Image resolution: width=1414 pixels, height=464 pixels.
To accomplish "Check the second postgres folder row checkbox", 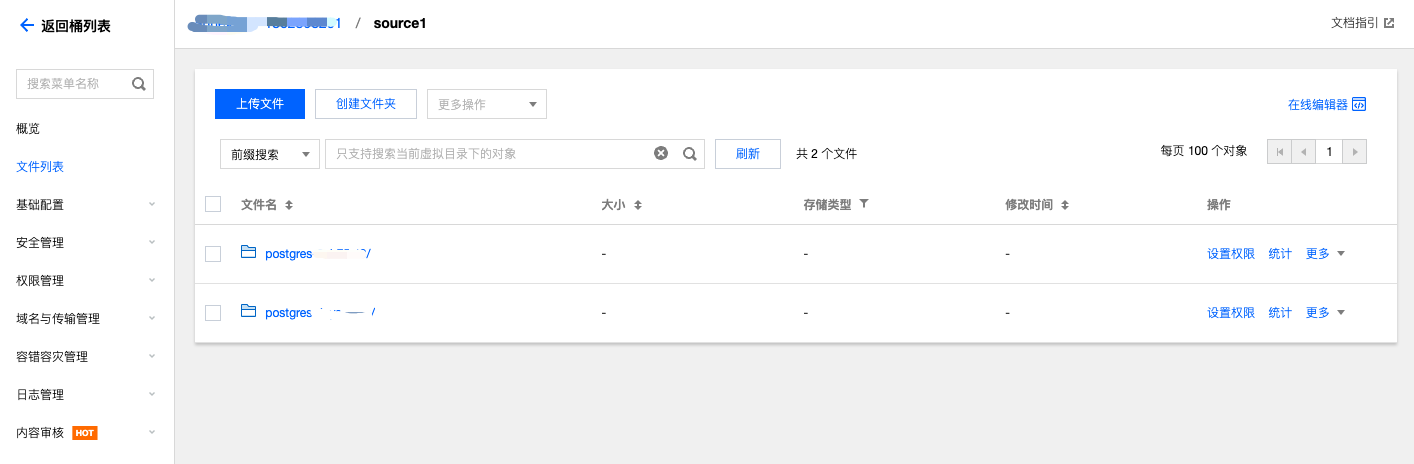I will click(x=213, y=313).
